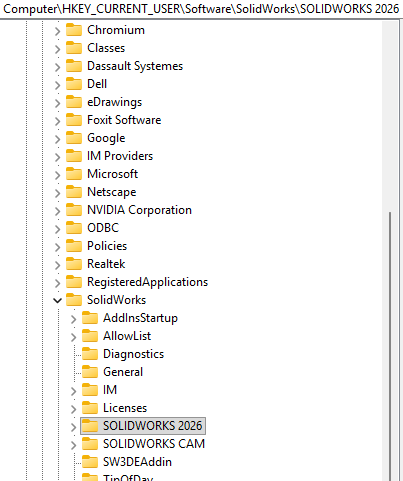
Task: Click the NVIDIA Corporation folder icon
Action: tap(74, 210)
